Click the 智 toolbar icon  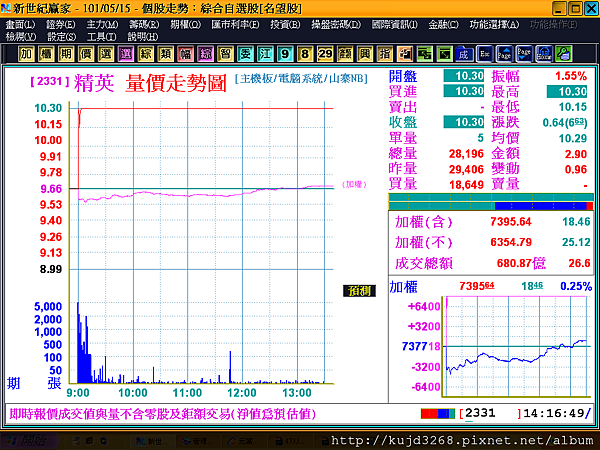[x=225, y=54]
